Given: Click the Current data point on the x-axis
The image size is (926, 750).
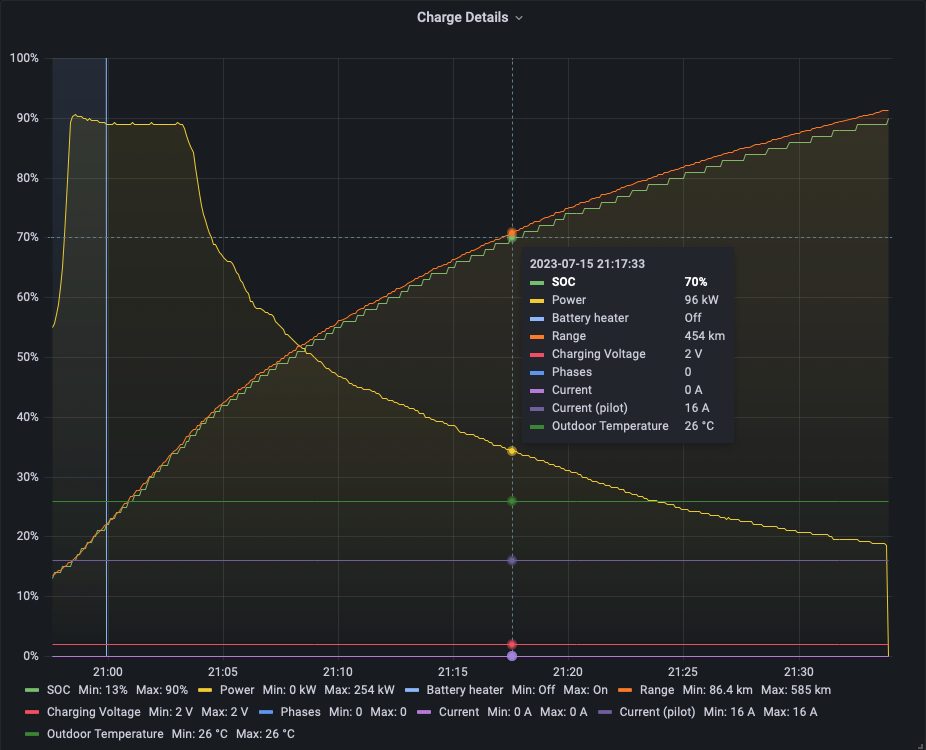Looking at the screenshot, I should 512,656.
